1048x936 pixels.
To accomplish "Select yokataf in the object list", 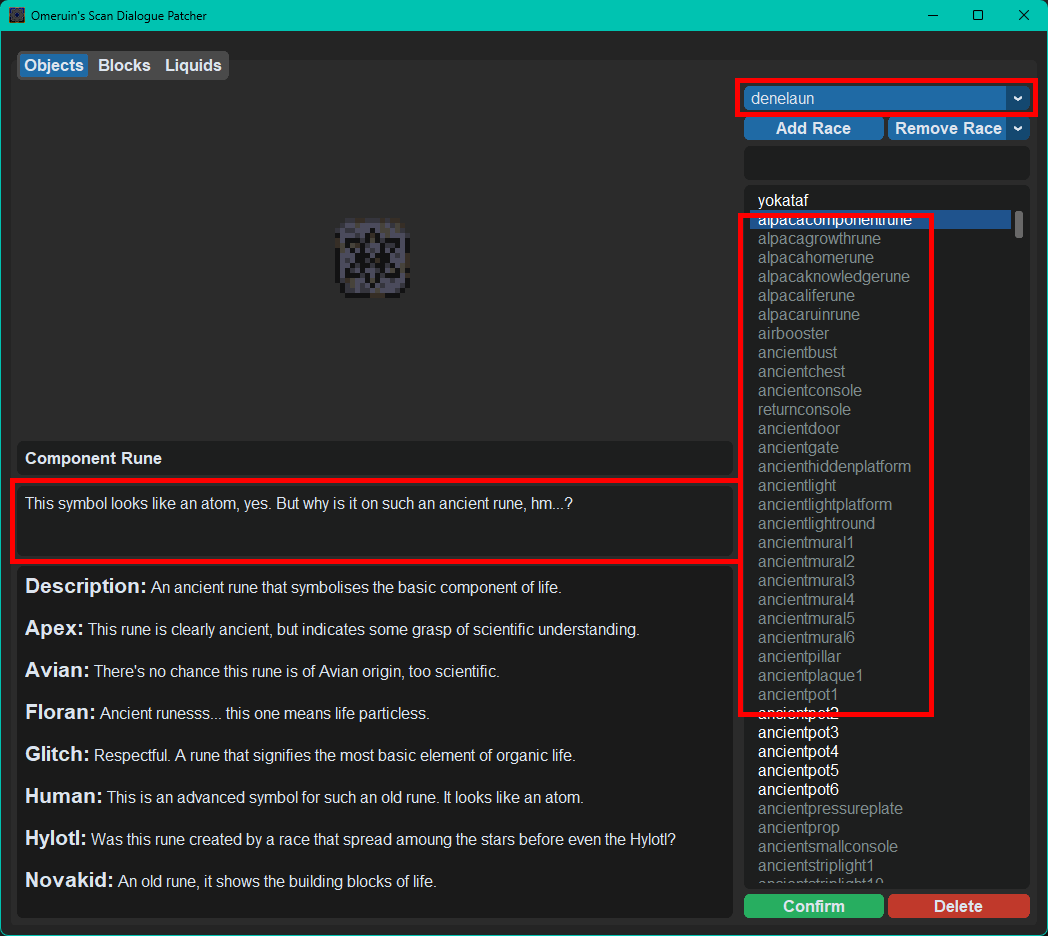I will tap(783, 201).
